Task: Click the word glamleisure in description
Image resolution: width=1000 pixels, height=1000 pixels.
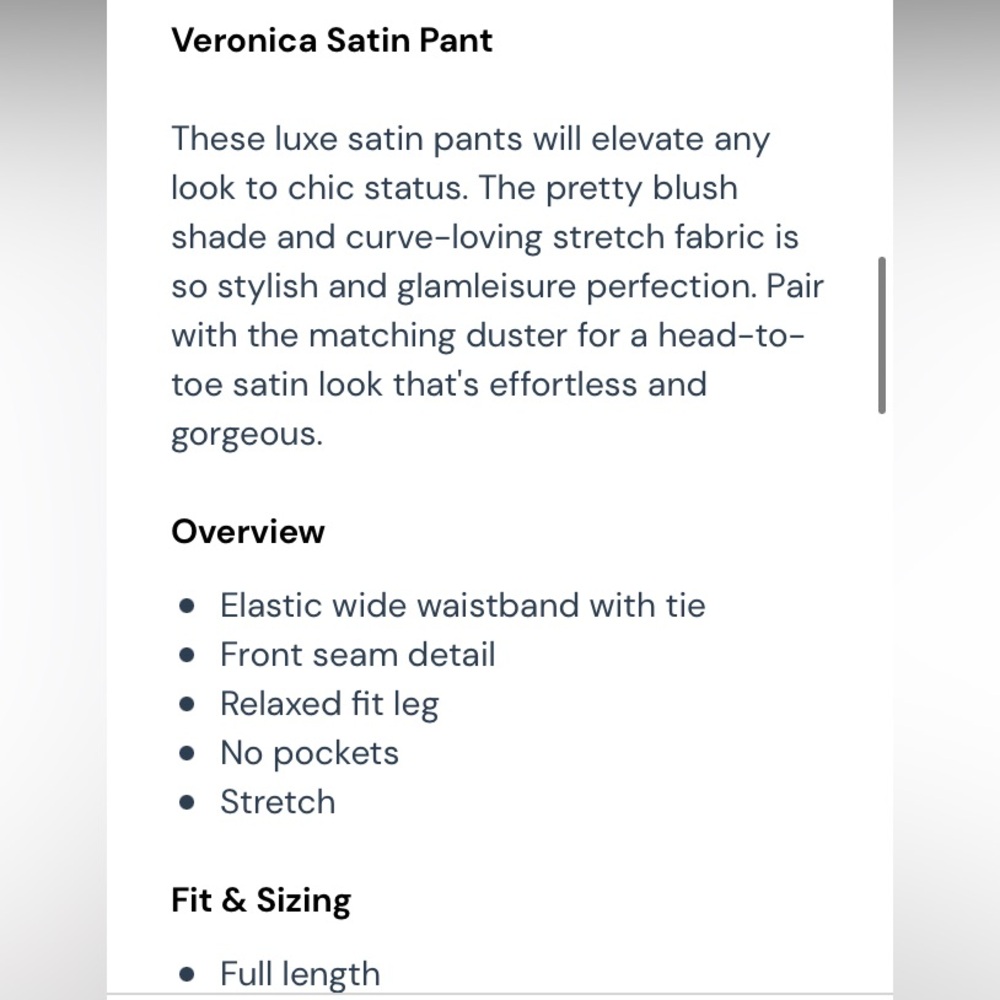Action: pyautogui.click(x=486, y=287)
